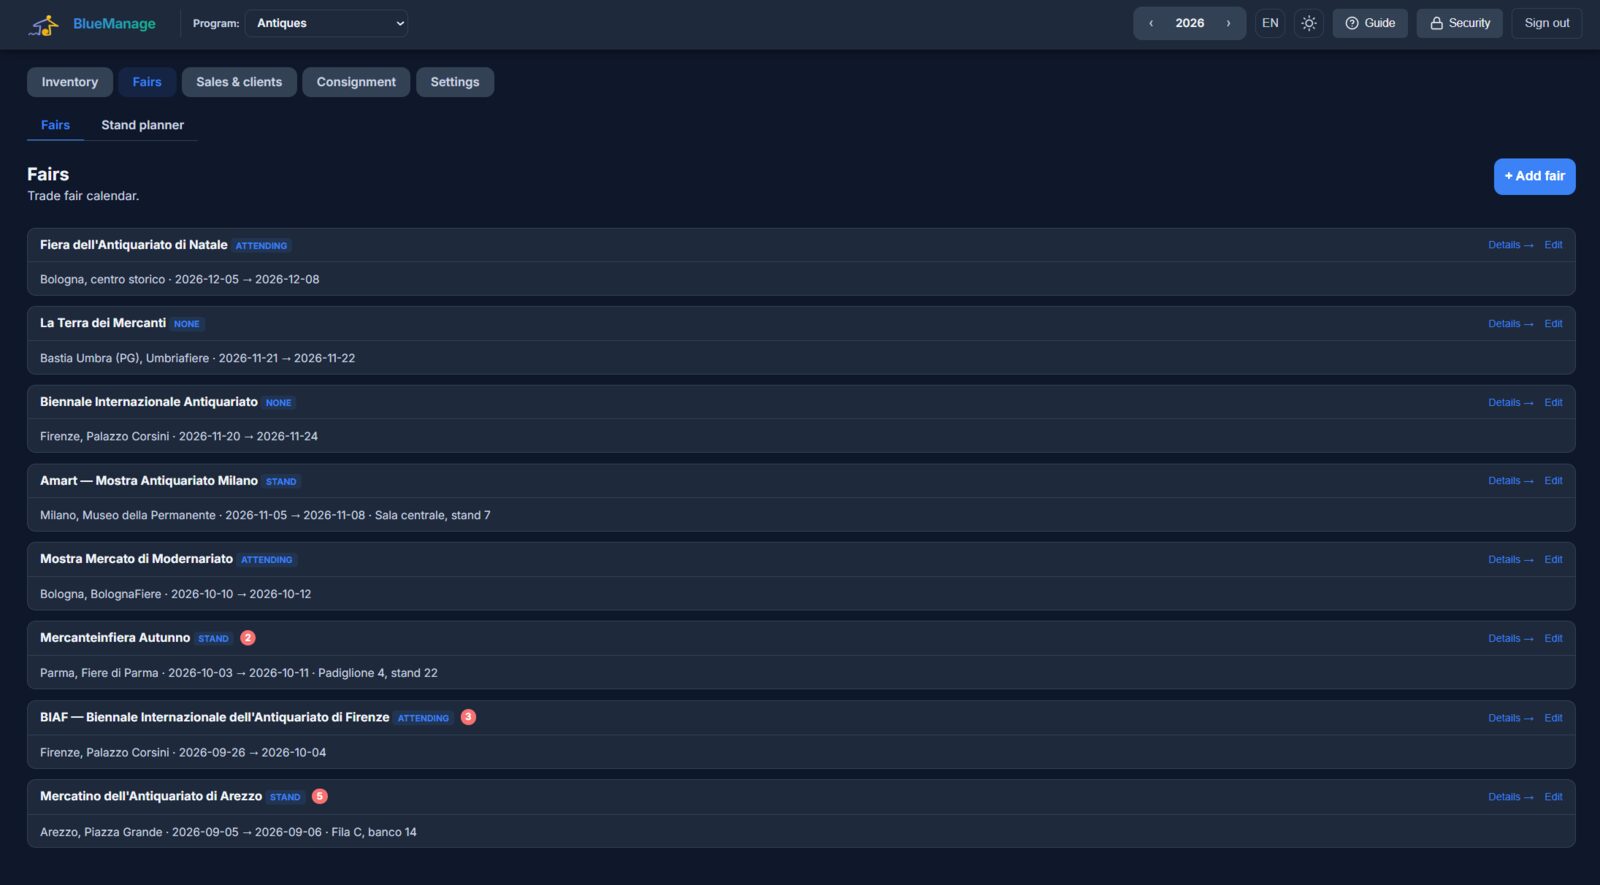
Task: Click red badge 2 on Mercanteinfiera Autunno
Action: (x=248, y=638)
